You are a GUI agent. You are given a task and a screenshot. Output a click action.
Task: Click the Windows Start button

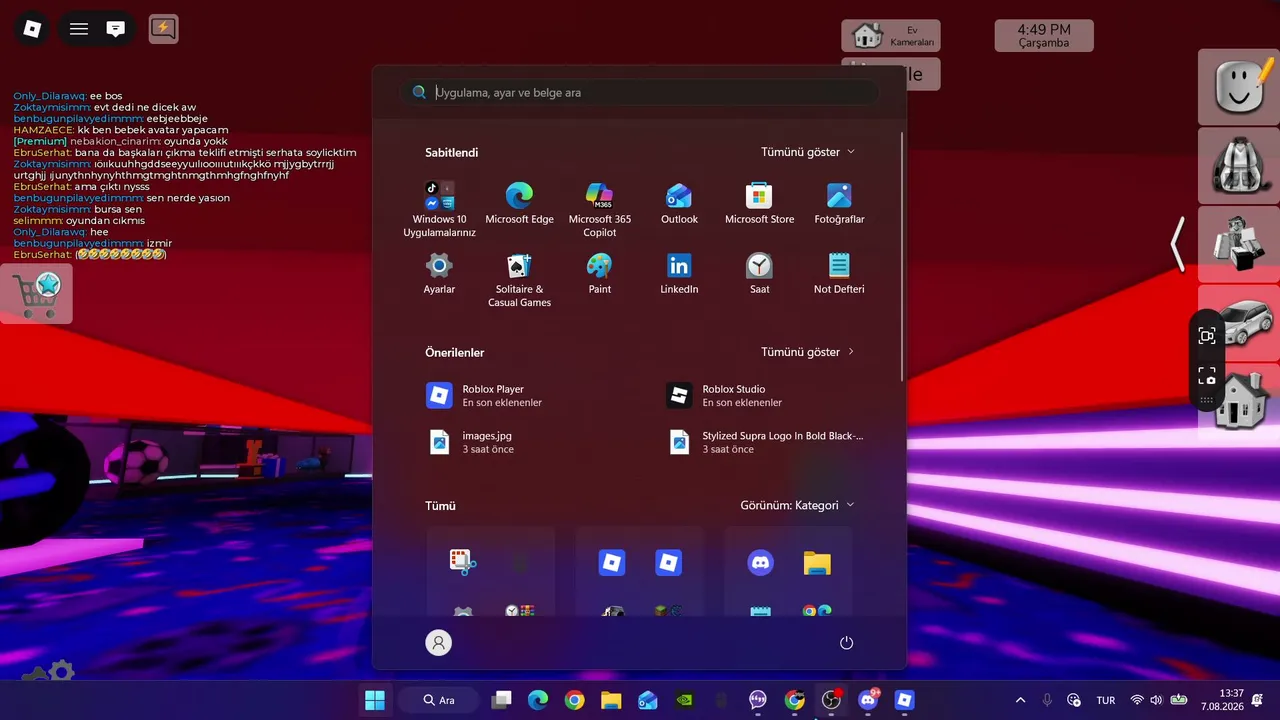(375, 700)
